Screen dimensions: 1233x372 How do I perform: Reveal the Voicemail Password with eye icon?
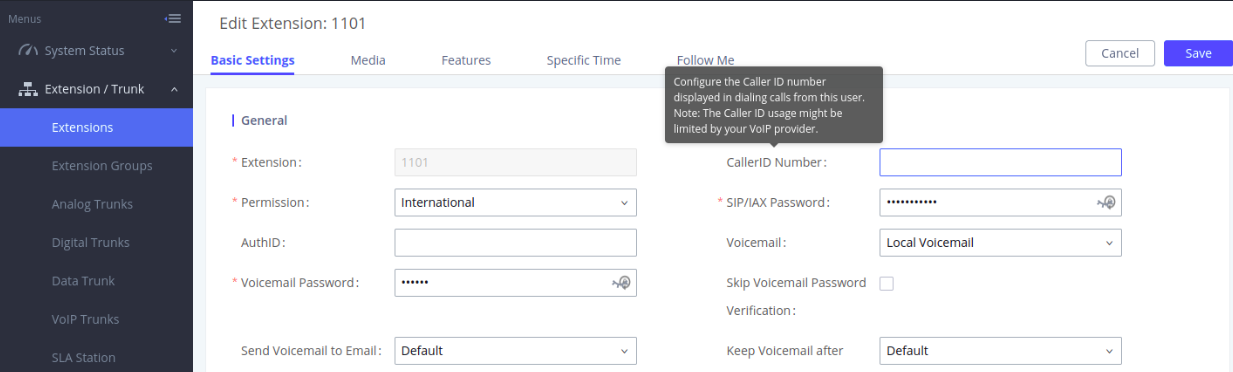pyautogui.click(x=621, y=283)
